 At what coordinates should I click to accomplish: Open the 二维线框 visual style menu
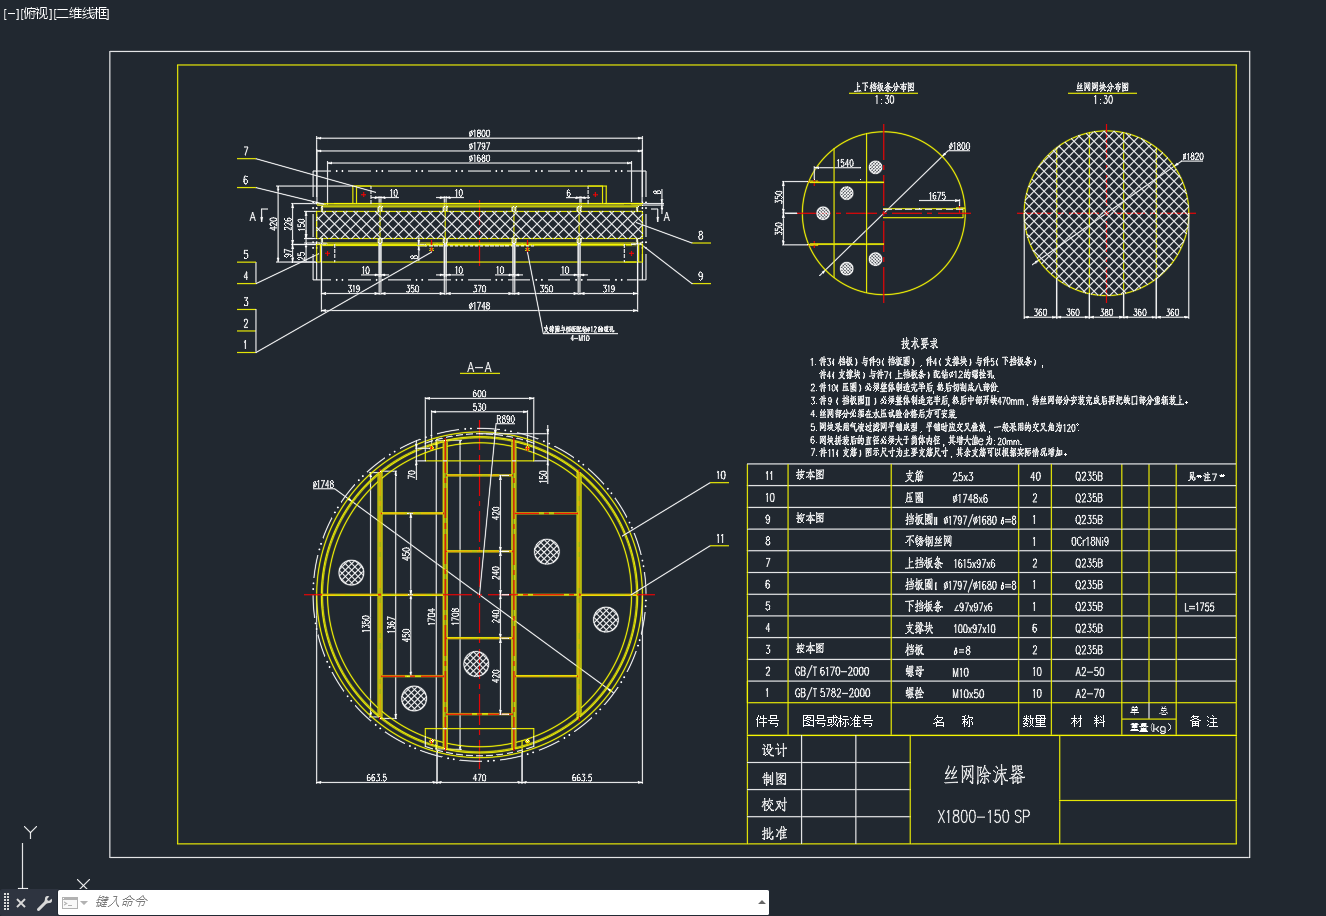click(81, 13)
